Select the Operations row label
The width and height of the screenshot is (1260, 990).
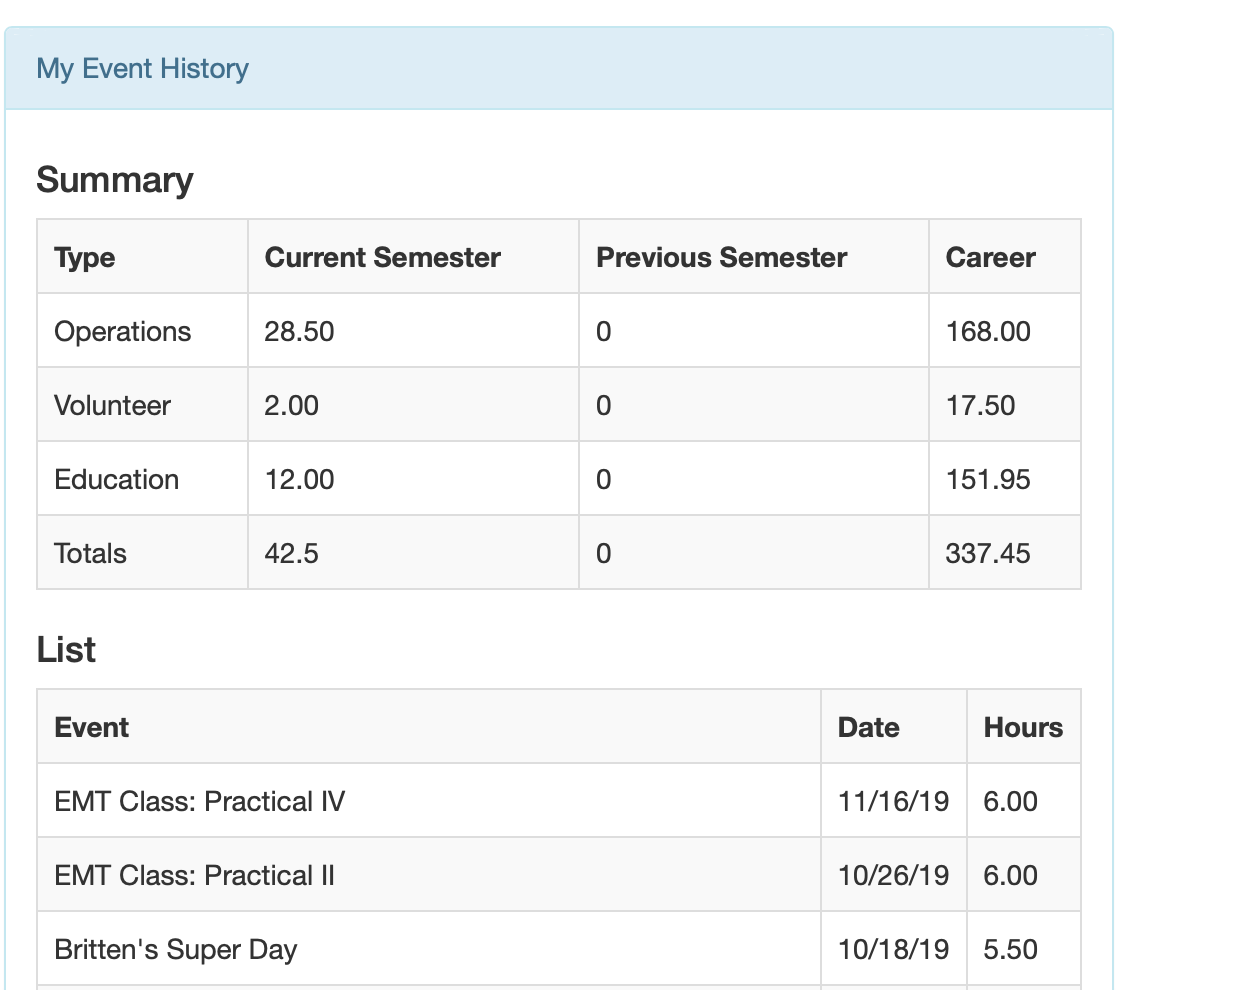[122, 332]
